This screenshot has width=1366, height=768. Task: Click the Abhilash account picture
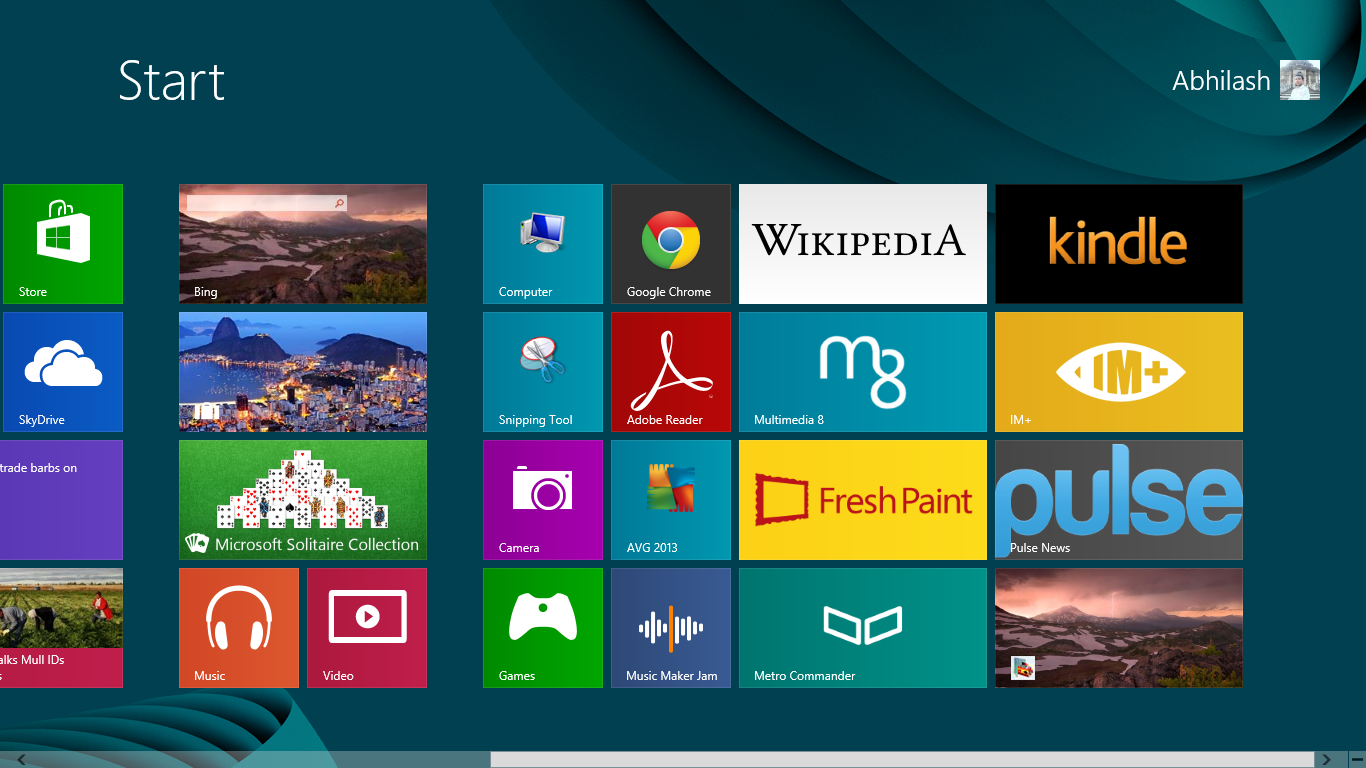[x=1300, y=80]
